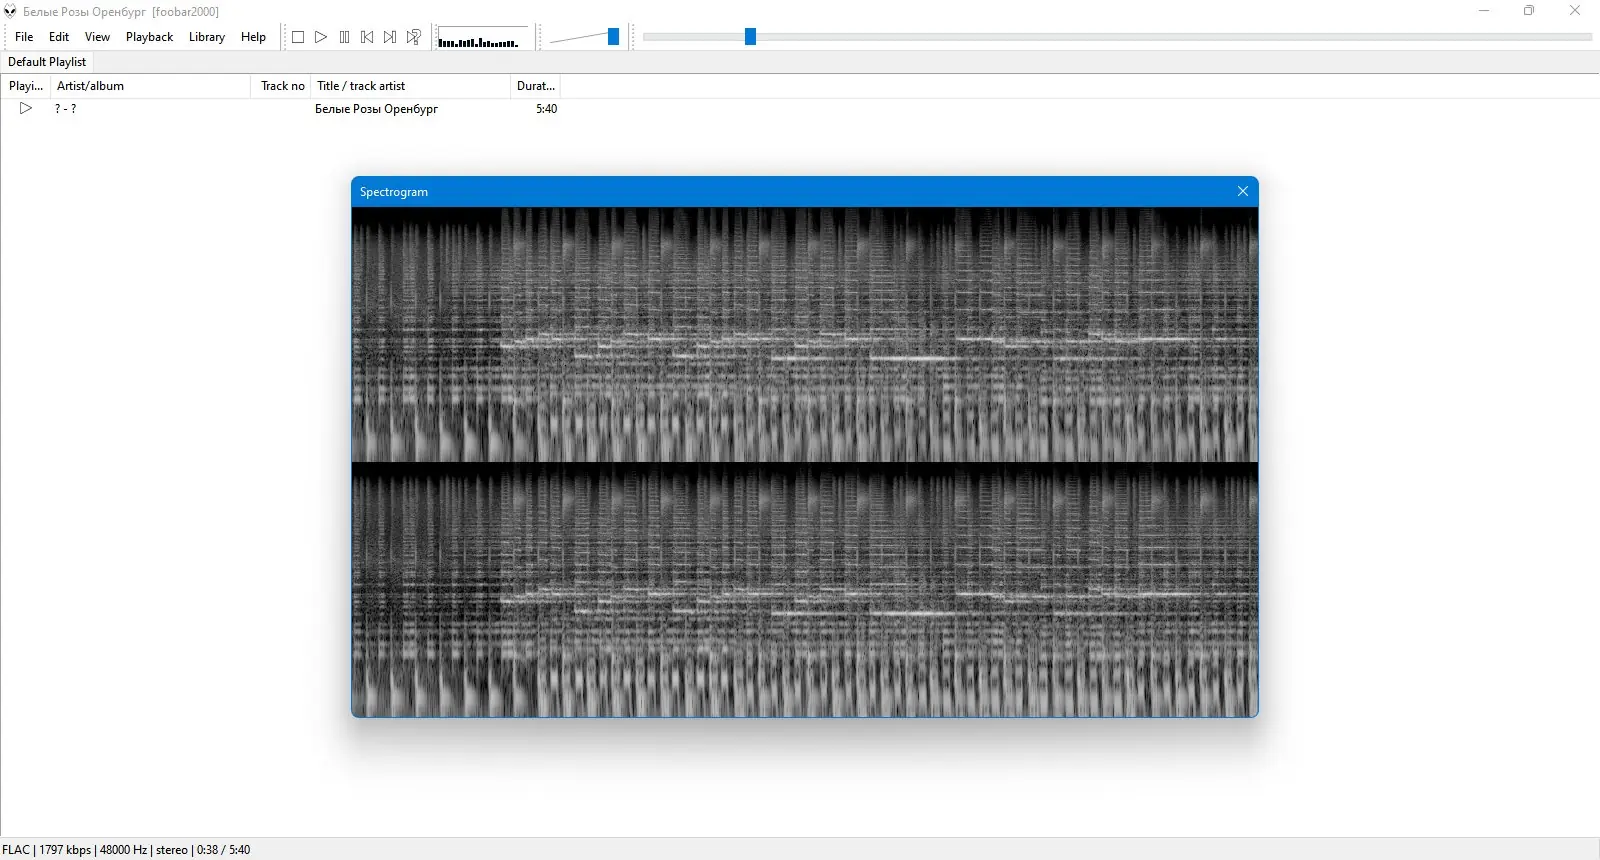
Task: Click the now-playing indicator icon in playlist row
Action: [26, 108]
